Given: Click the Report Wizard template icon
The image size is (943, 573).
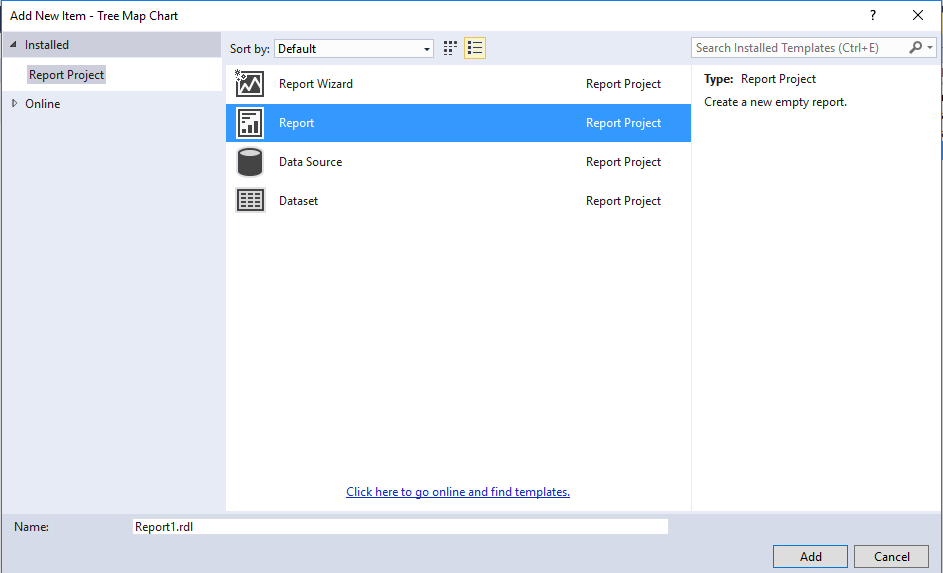Looking at the screenshot, I should (250, 84).
